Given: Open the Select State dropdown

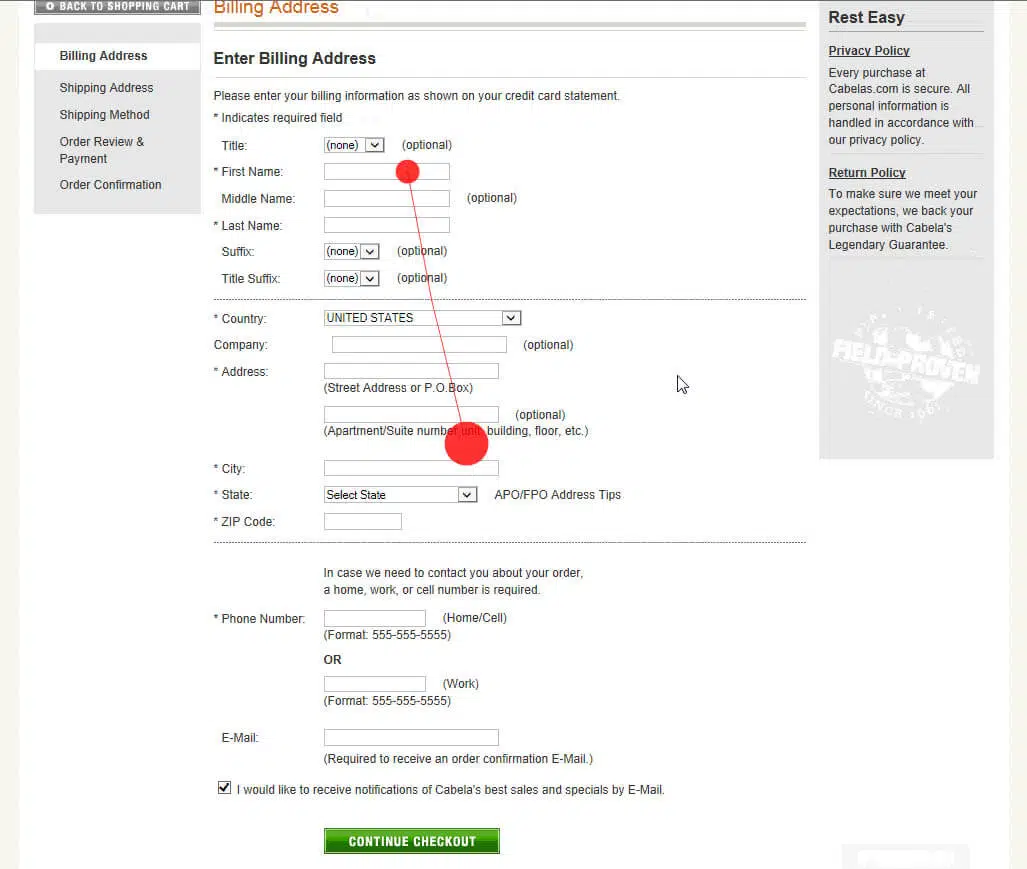Looking at the screenshot, I should point(400,495).
